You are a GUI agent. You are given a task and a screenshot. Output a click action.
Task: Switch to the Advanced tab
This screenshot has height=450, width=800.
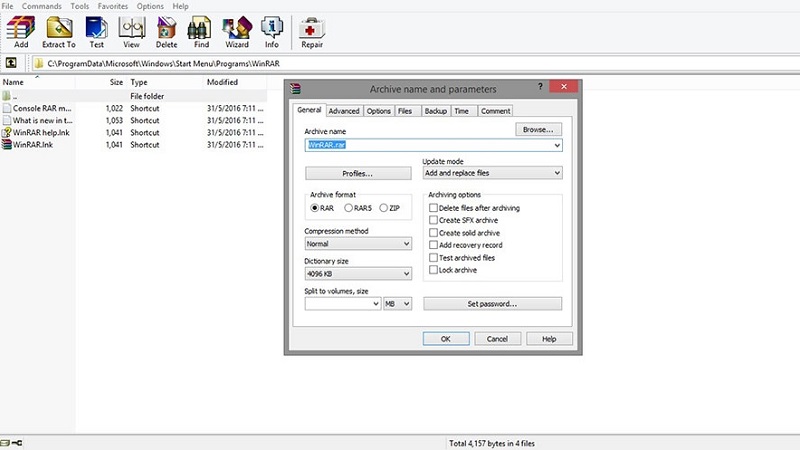(x=344, y=111)
